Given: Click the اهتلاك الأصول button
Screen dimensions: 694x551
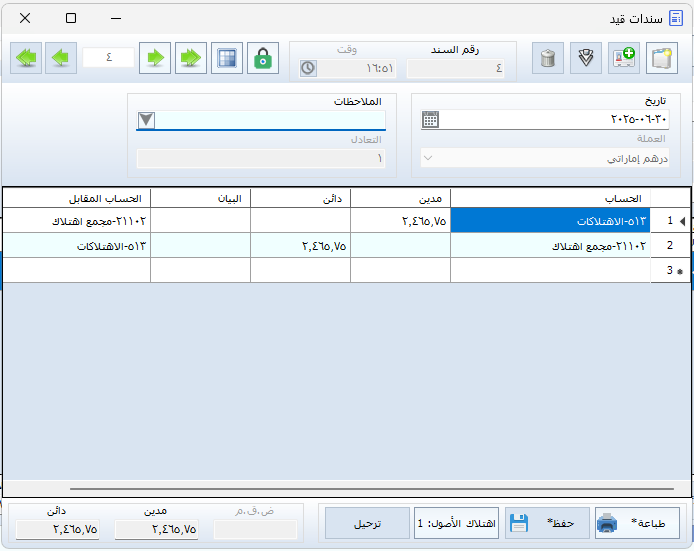Looking at the screenshot, I should coord(455,523).
